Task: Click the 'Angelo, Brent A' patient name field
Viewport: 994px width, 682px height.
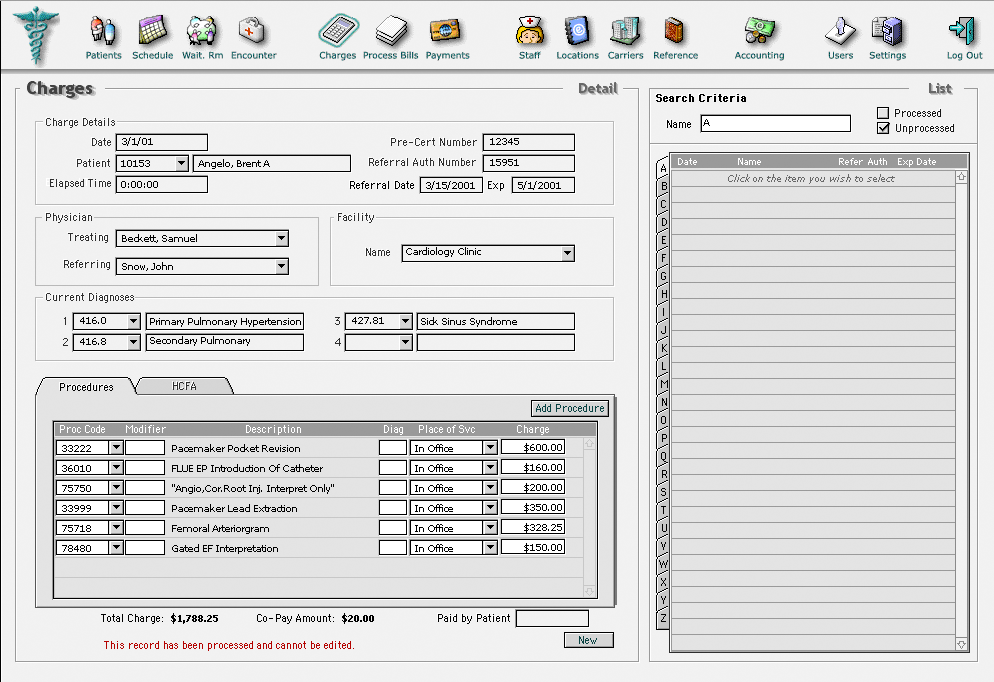Action: [272, 164]
